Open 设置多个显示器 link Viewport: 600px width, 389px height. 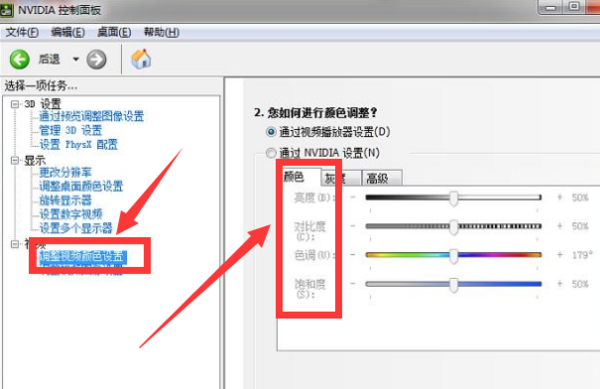(76, 228)
